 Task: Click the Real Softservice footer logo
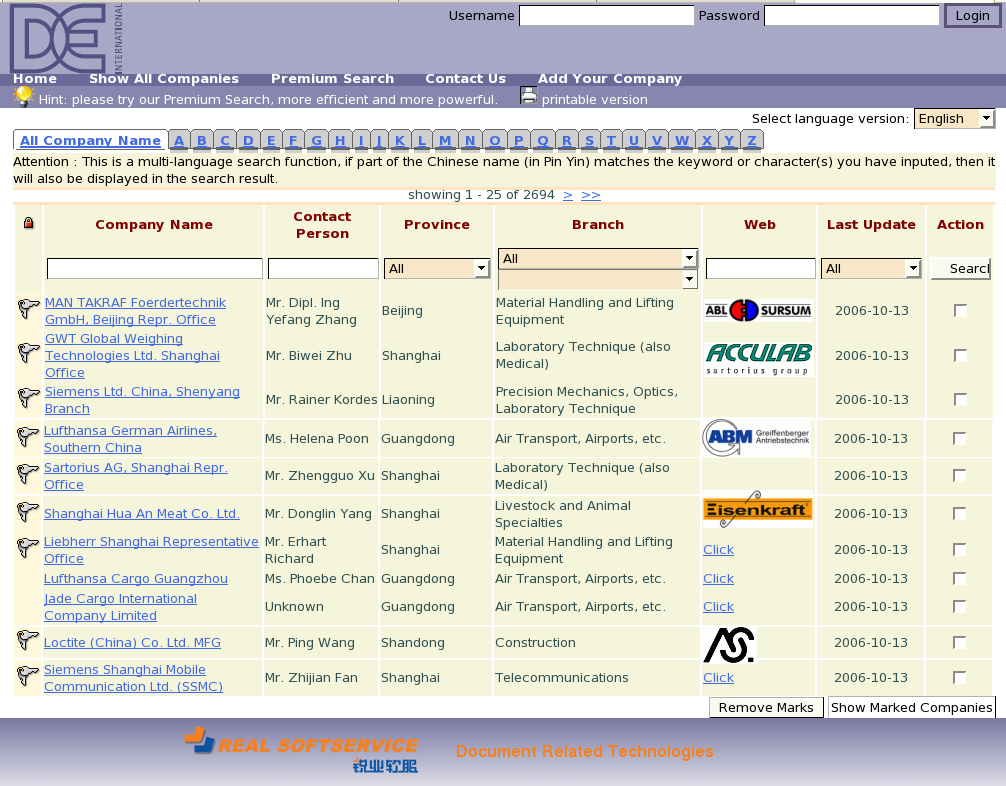coord(301,750)
